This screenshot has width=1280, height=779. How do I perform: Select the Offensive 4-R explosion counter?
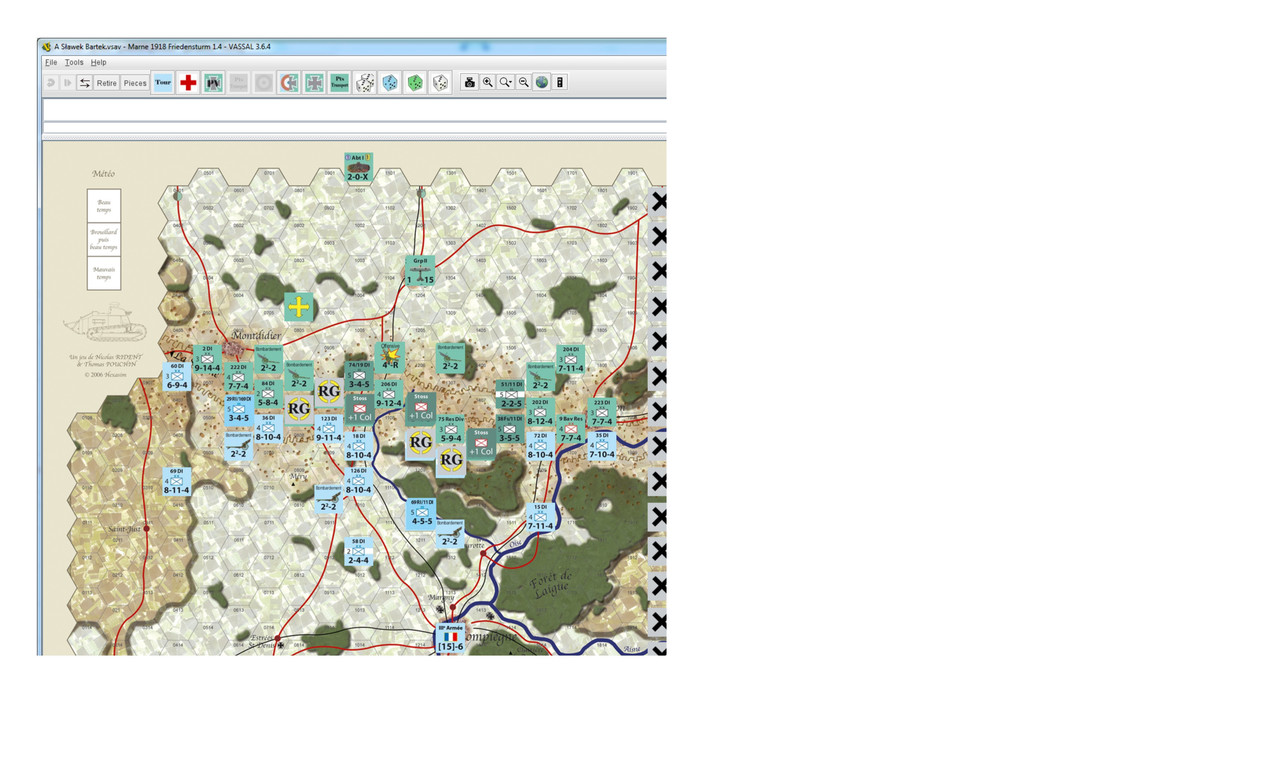389,358
